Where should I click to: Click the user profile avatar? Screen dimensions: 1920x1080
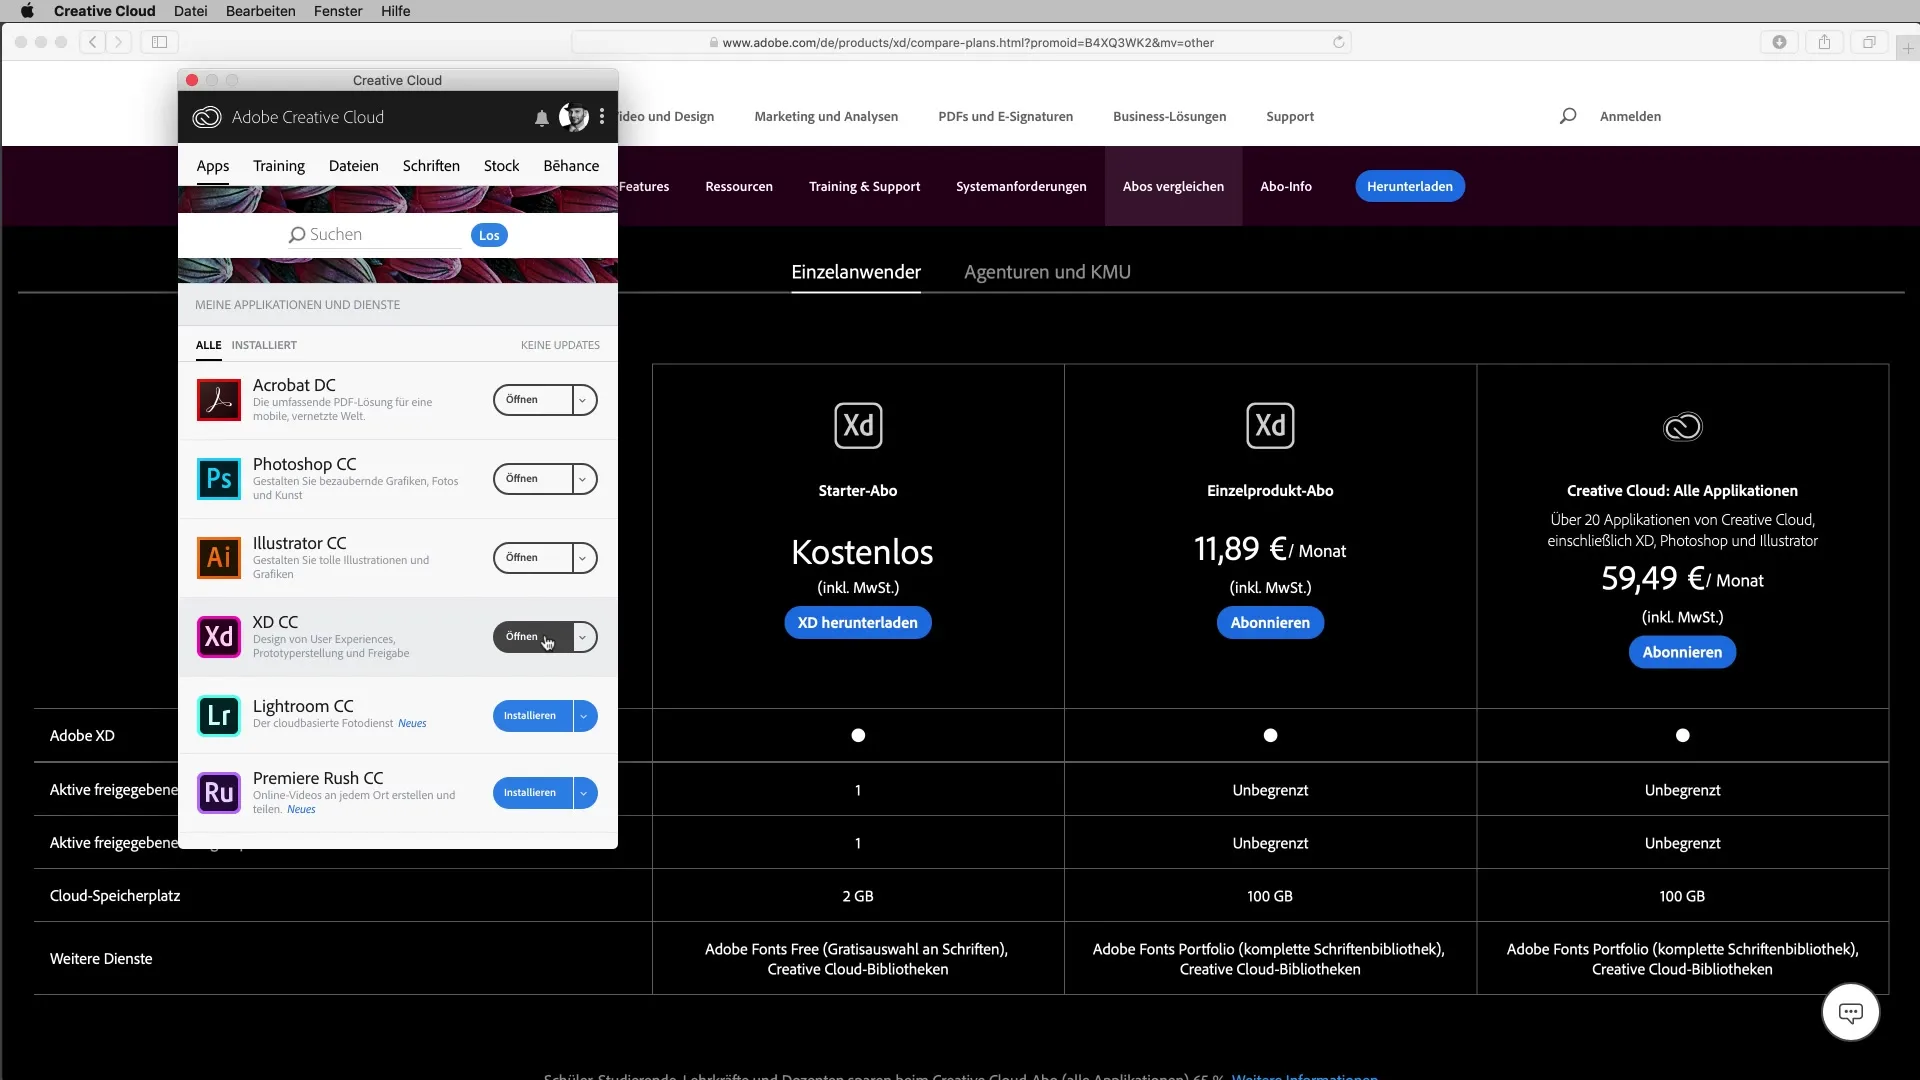click(574, 117)
